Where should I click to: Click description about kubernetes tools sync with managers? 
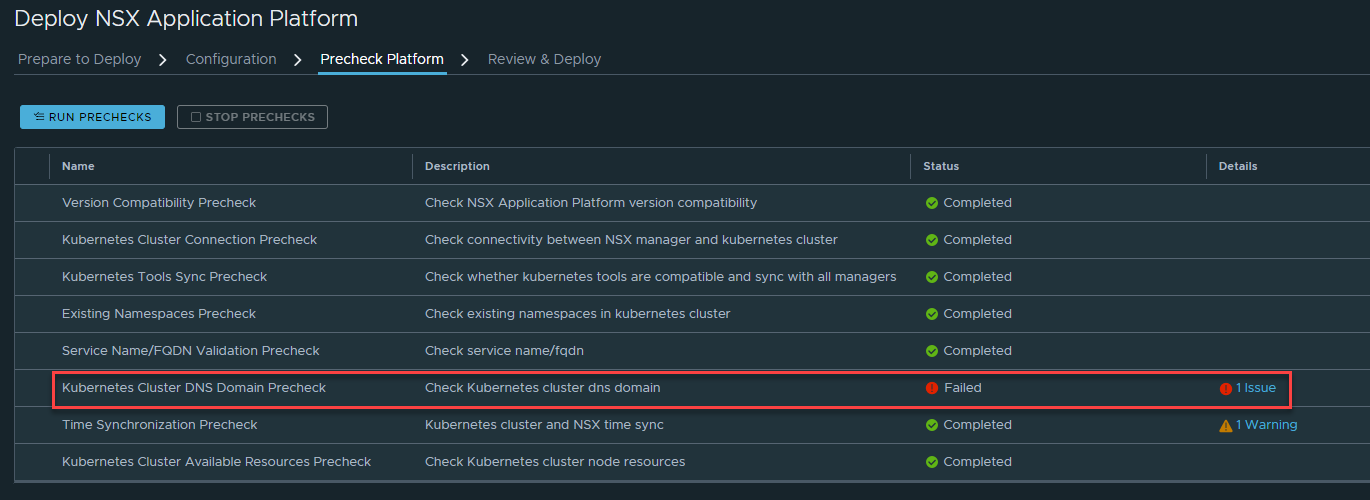click(661, 277)
